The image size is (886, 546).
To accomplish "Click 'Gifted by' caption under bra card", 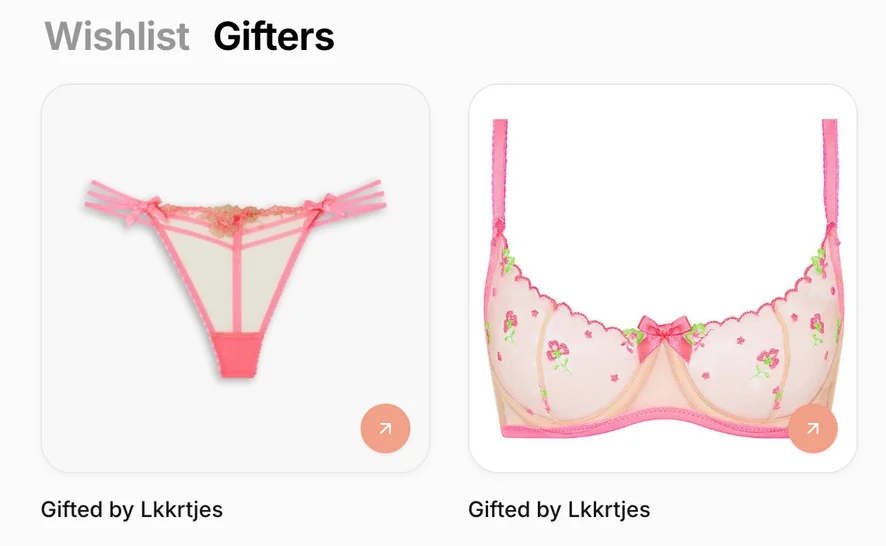I will (514, 509).
